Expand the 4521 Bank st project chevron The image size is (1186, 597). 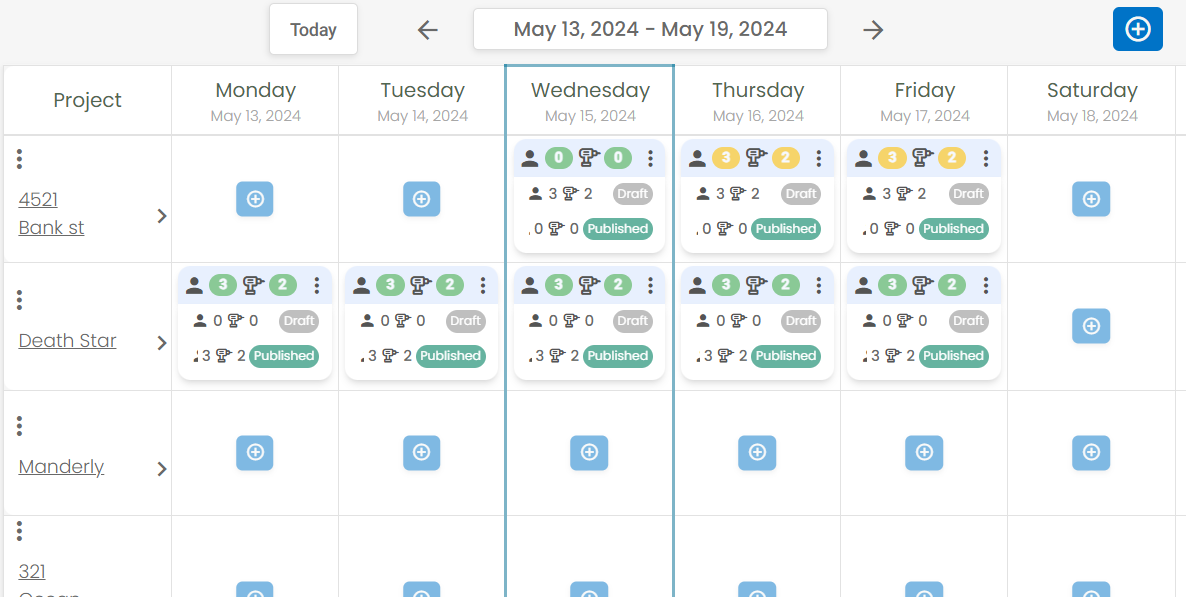click(x=161, y=216)
